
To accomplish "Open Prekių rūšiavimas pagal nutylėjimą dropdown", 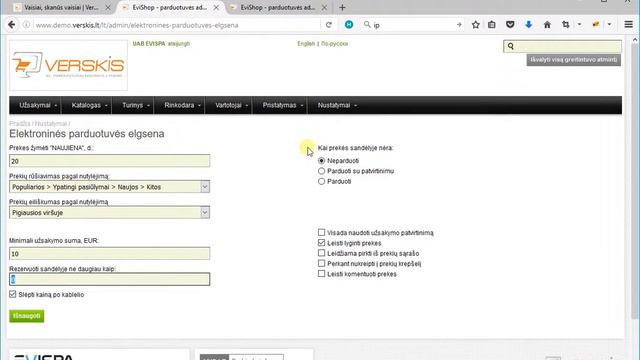I will [109, 187].
